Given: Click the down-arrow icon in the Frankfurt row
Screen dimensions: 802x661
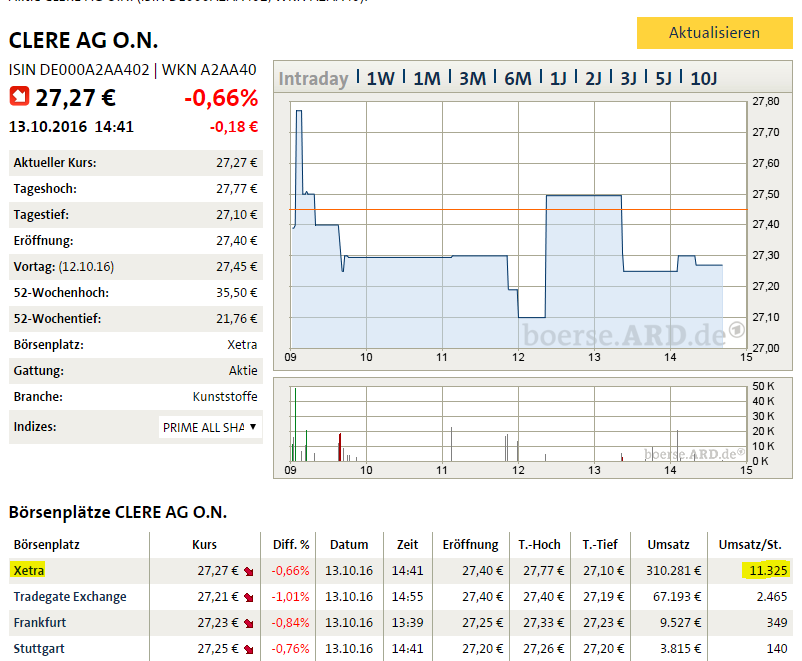Looking at the screenshot, I should click(249, 624).
